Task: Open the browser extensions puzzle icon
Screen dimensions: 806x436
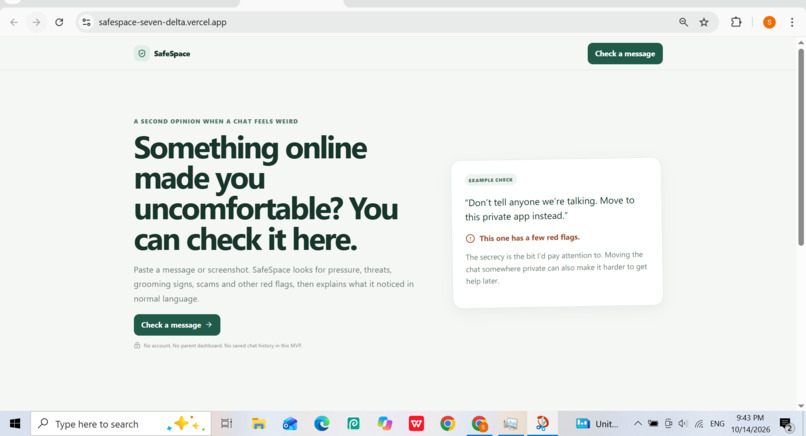Action: 736,22
